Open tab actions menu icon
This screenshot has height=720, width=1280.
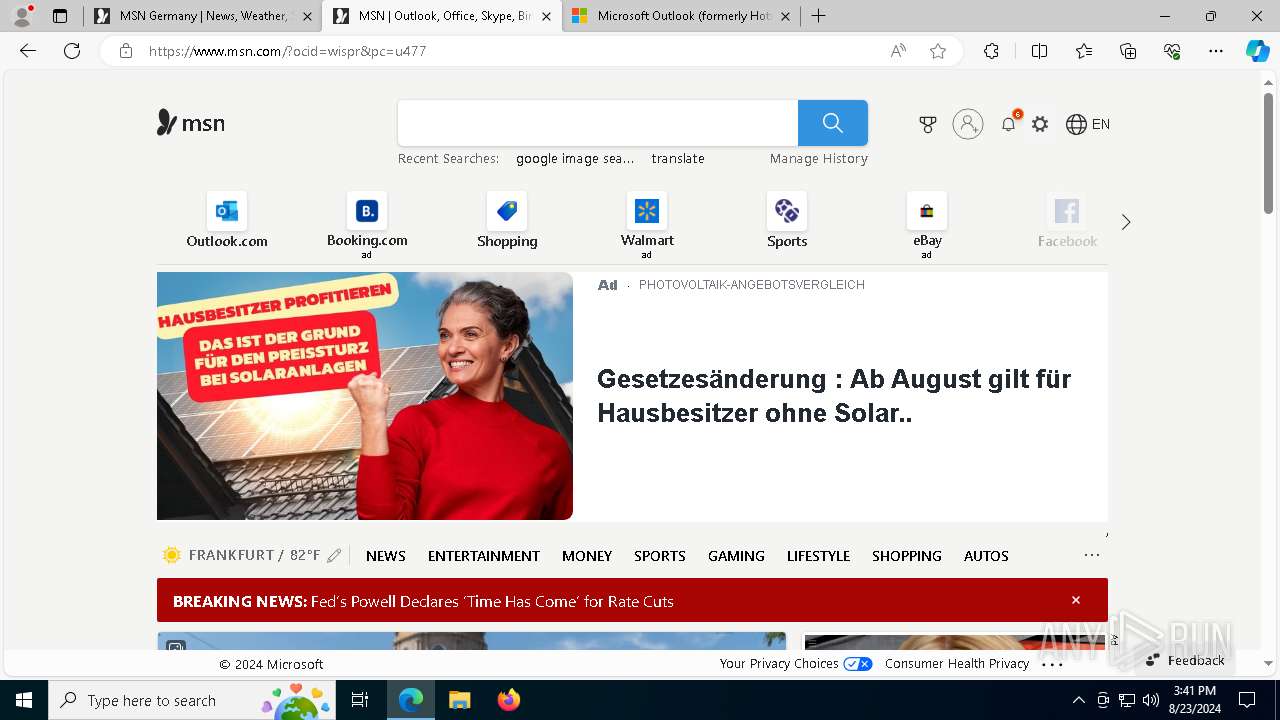60,16
